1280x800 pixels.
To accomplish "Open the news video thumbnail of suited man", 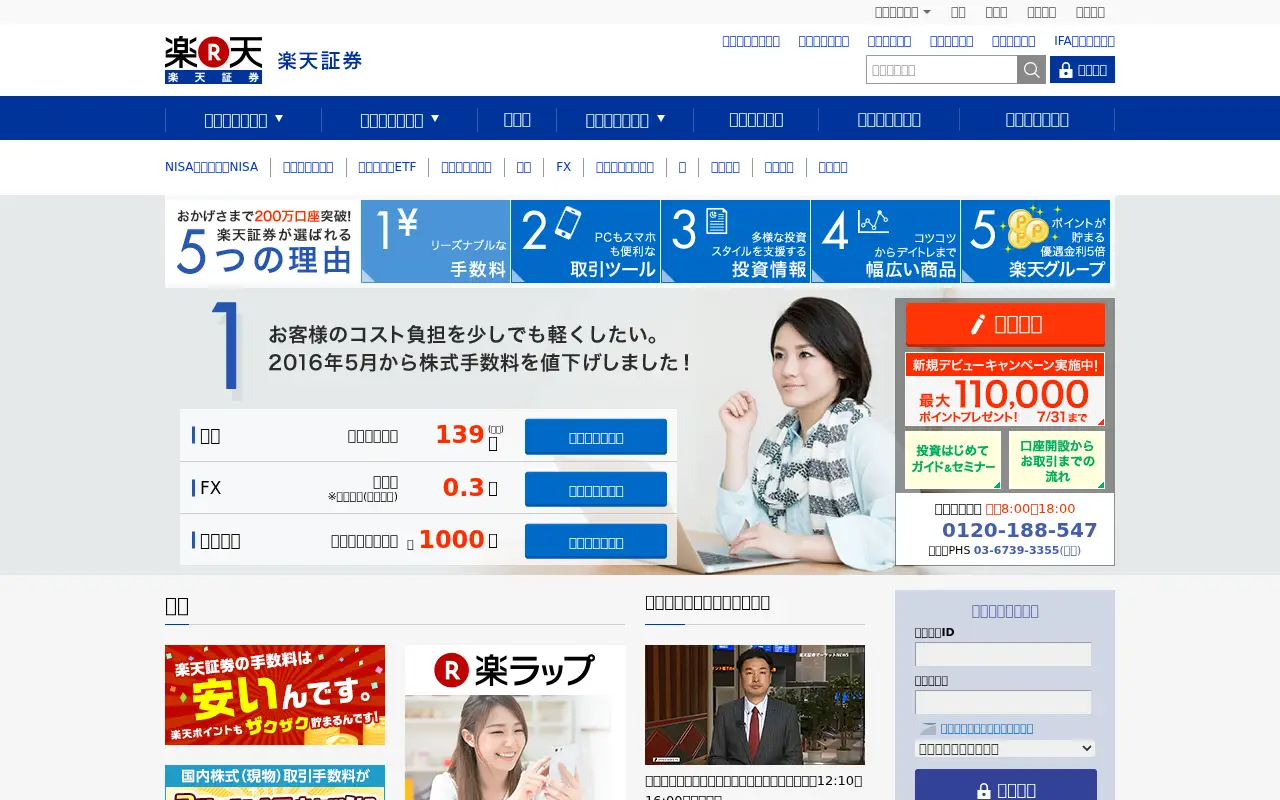I will 755,705.
